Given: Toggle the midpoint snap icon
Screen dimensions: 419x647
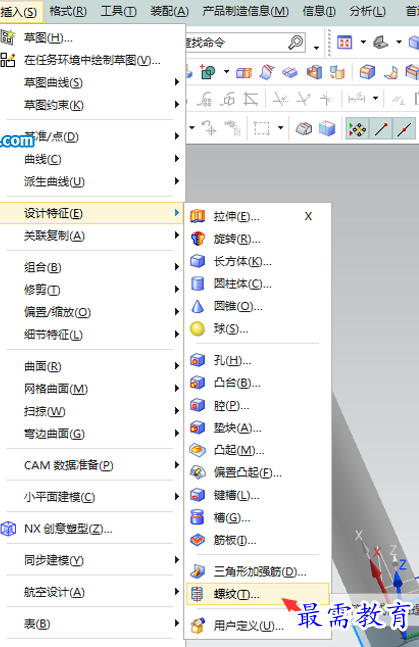Looking at the screenshot, I should coord(404,129).
